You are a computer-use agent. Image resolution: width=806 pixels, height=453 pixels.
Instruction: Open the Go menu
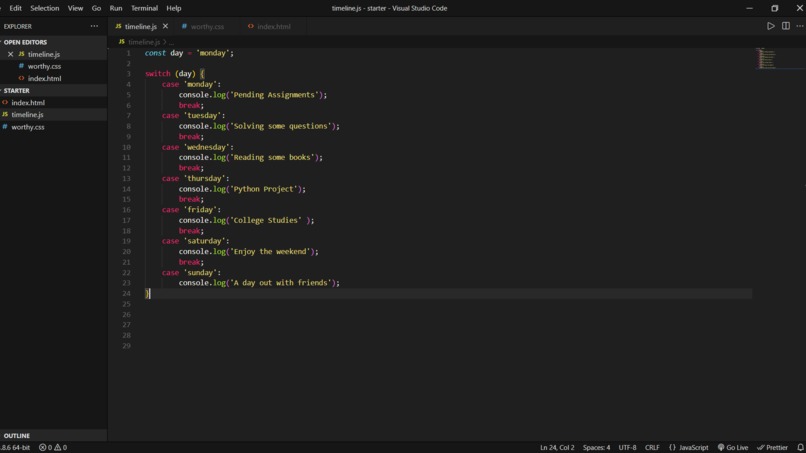[x=96, y=8]
